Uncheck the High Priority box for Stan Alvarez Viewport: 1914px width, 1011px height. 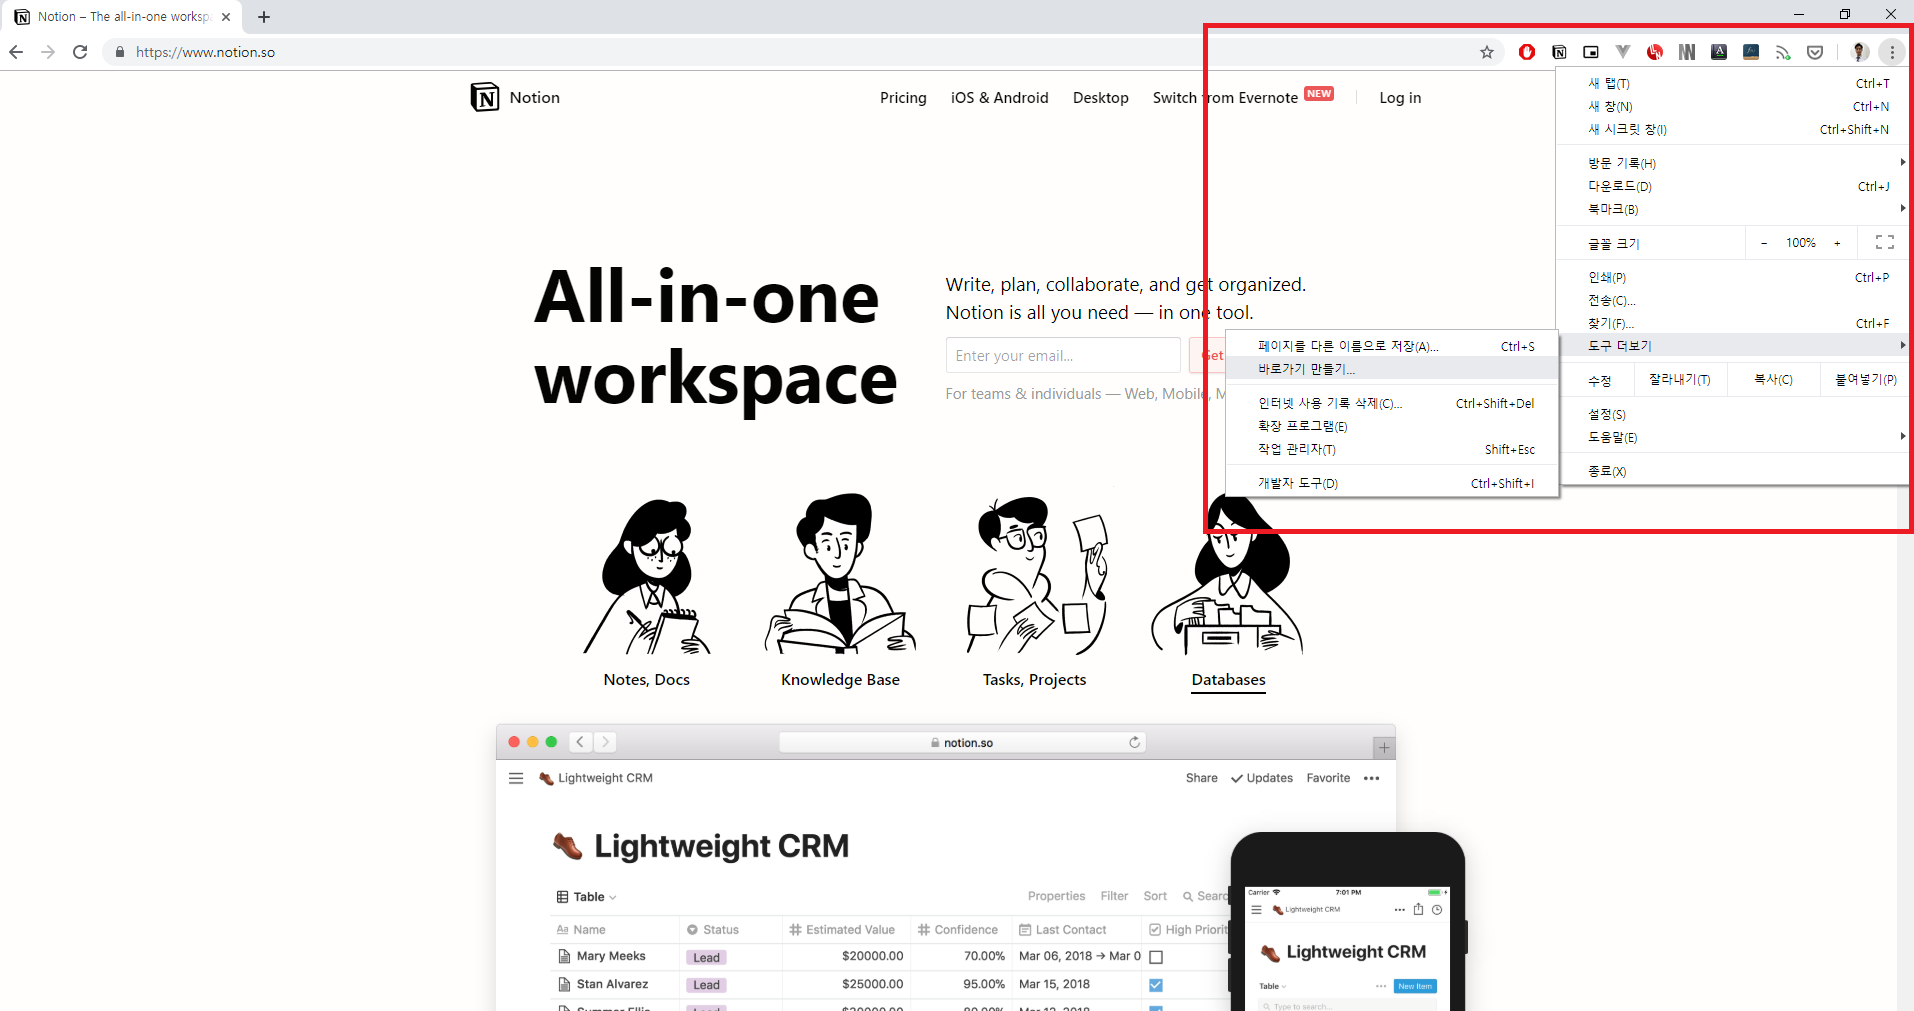(1156, 985)
